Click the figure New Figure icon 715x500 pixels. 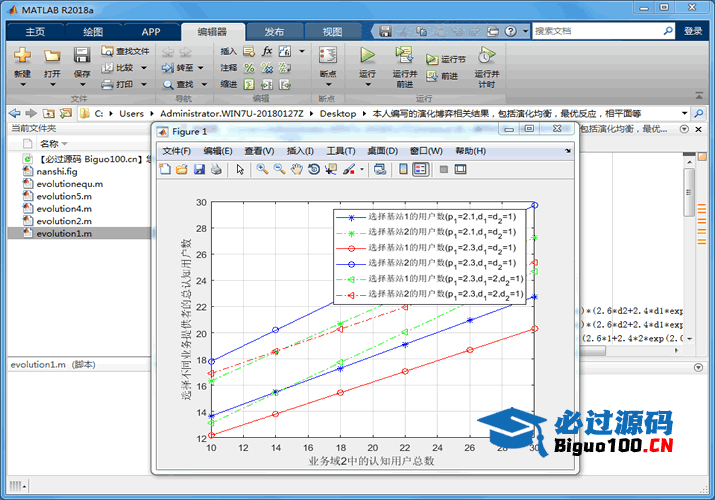(165, 170)
